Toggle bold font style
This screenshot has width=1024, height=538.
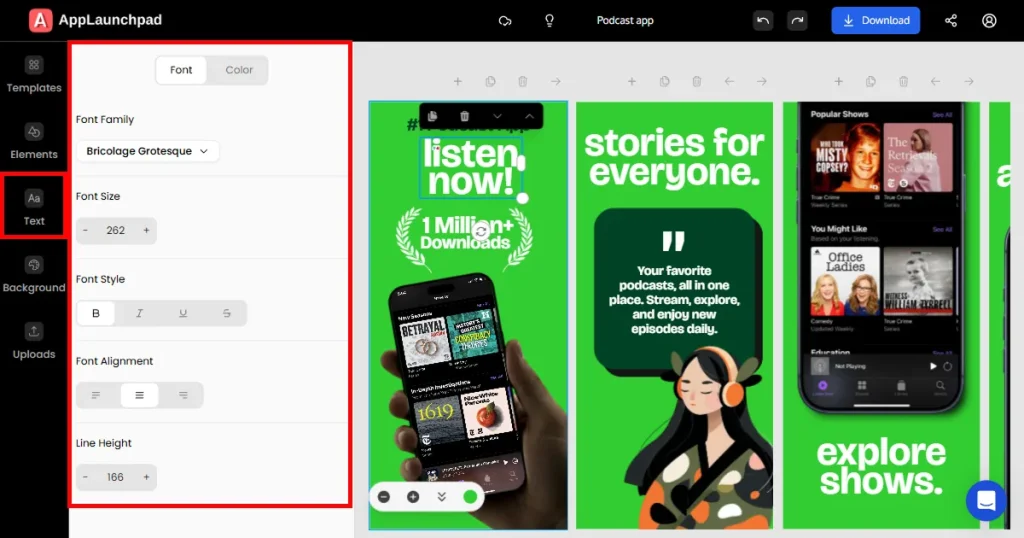tap(96, 313)
